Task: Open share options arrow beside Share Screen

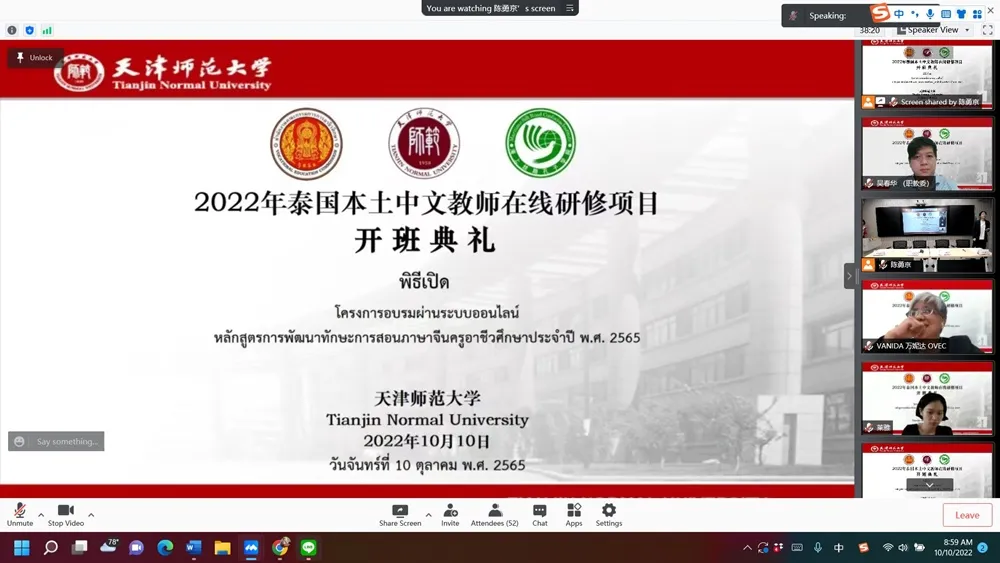Action: (429, 515)
